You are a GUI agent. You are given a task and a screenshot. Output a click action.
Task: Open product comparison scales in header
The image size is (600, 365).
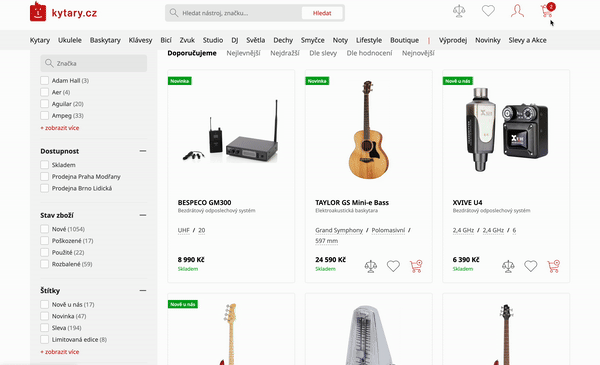point(459,11)
